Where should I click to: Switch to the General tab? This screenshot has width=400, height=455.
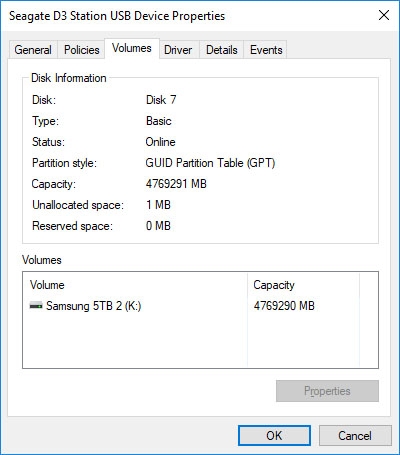coord(33,50)
